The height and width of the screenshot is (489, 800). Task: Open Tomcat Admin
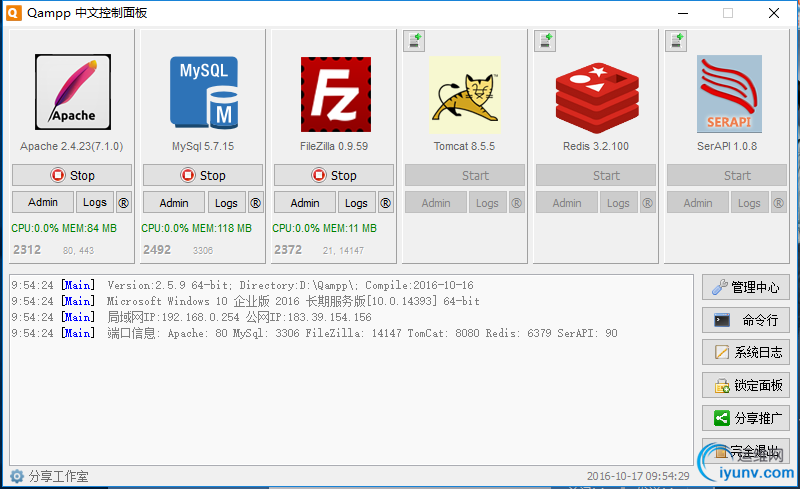tap(436, 203)
